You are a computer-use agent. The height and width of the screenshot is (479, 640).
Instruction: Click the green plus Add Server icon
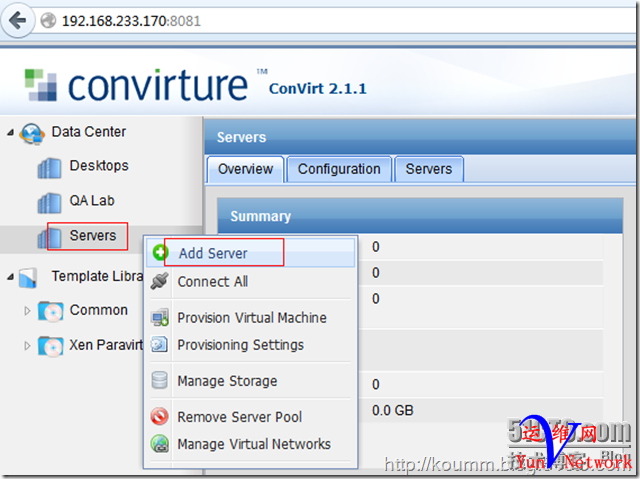[160, 252]
